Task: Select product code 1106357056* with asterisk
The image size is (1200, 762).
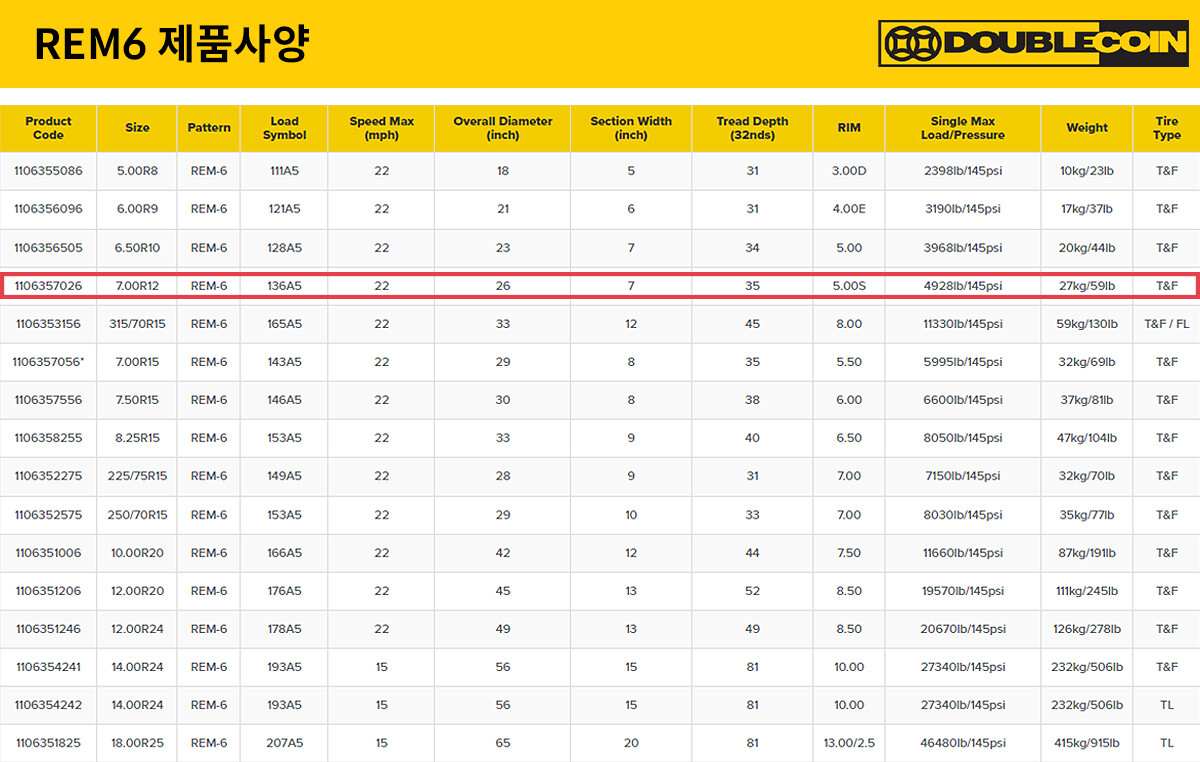Action: point(48,362)
